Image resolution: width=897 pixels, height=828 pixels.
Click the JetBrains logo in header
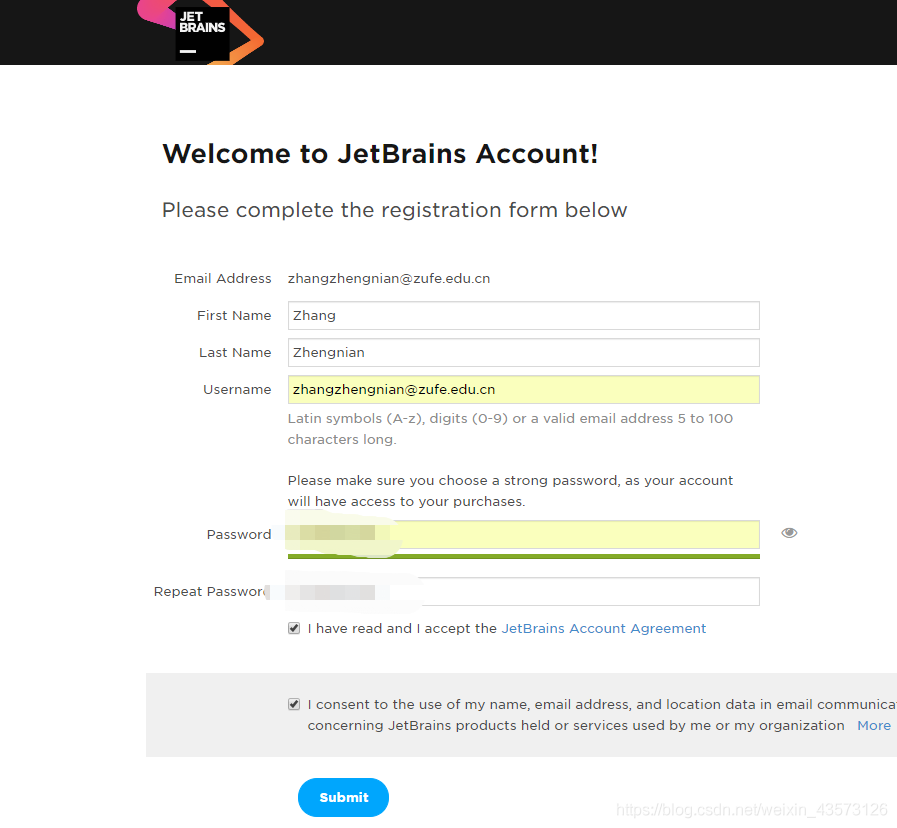coord(202,31)
